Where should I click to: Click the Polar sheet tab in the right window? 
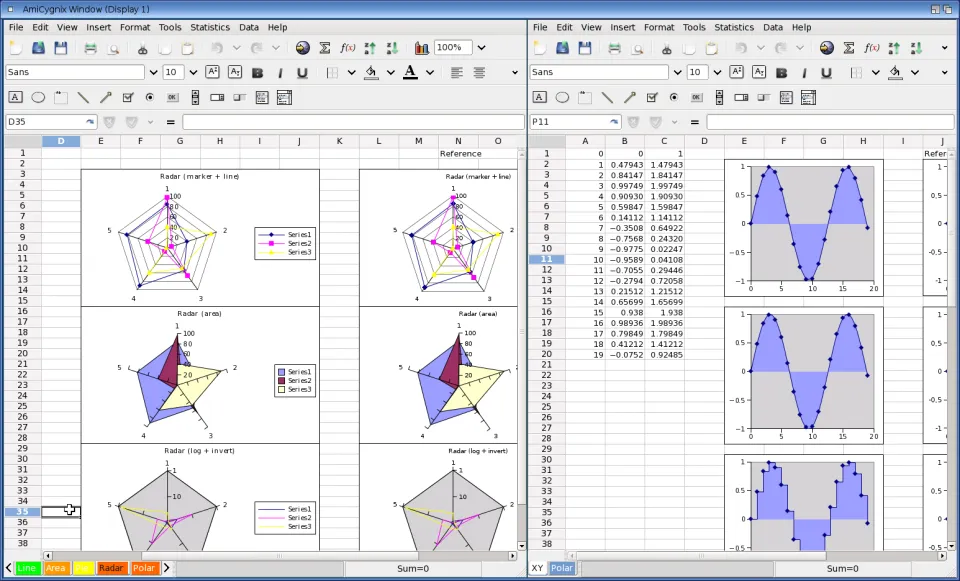click(x=562, y=568)
